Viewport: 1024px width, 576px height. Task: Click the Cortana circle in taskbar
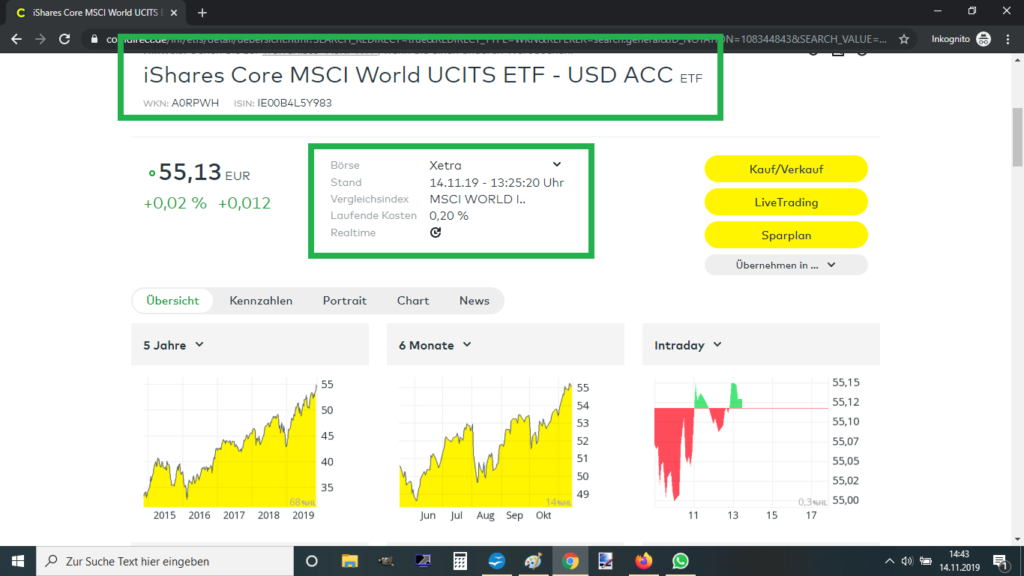coord(312,561)
